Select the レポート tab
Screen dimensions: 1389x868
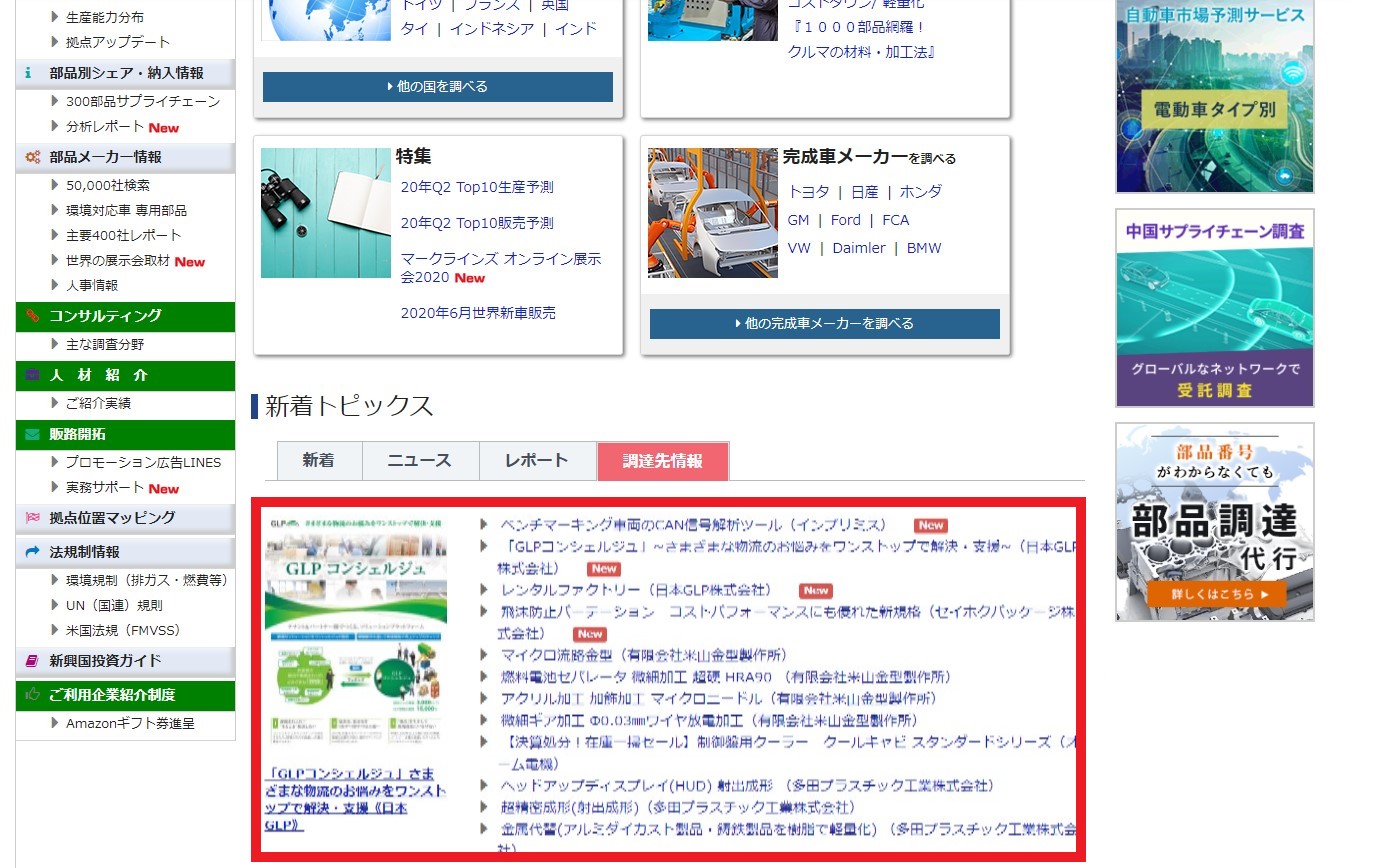point(537,461)
